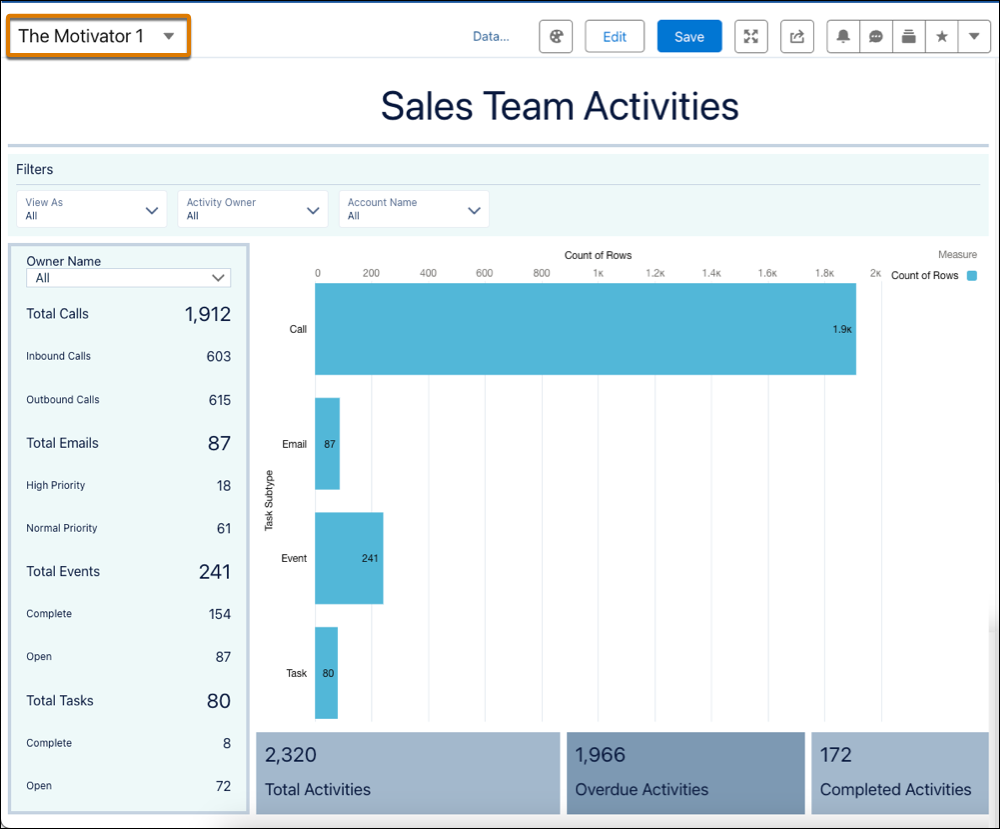This screenshot has height=829, width=1000.
Task: Open the View As filter dropdown
Action: (x=91, y=208)
